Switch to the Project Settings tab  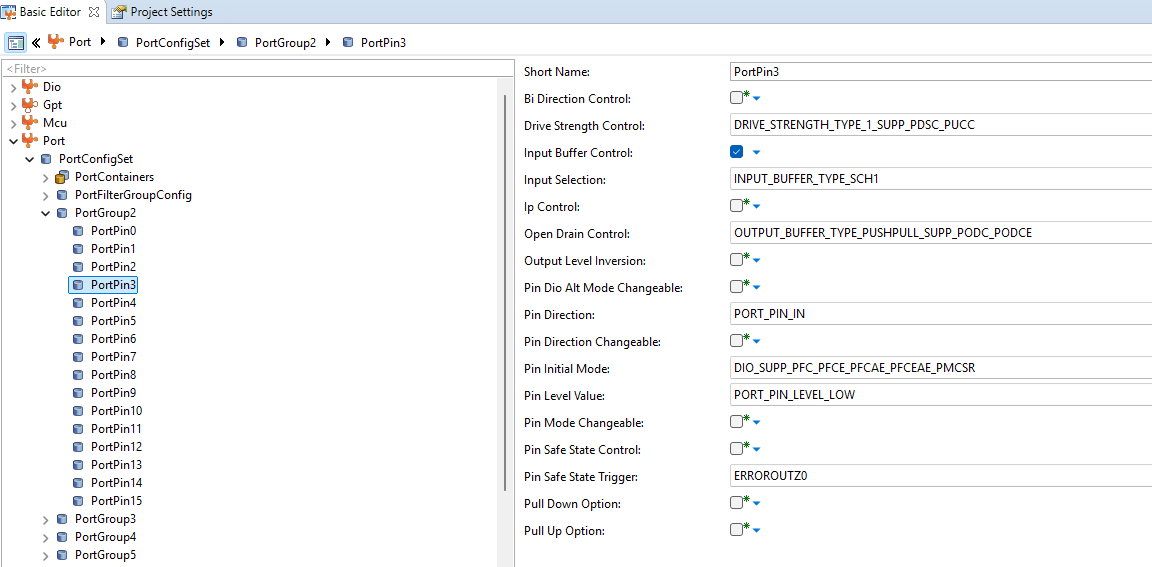click(x=170, y=12)
